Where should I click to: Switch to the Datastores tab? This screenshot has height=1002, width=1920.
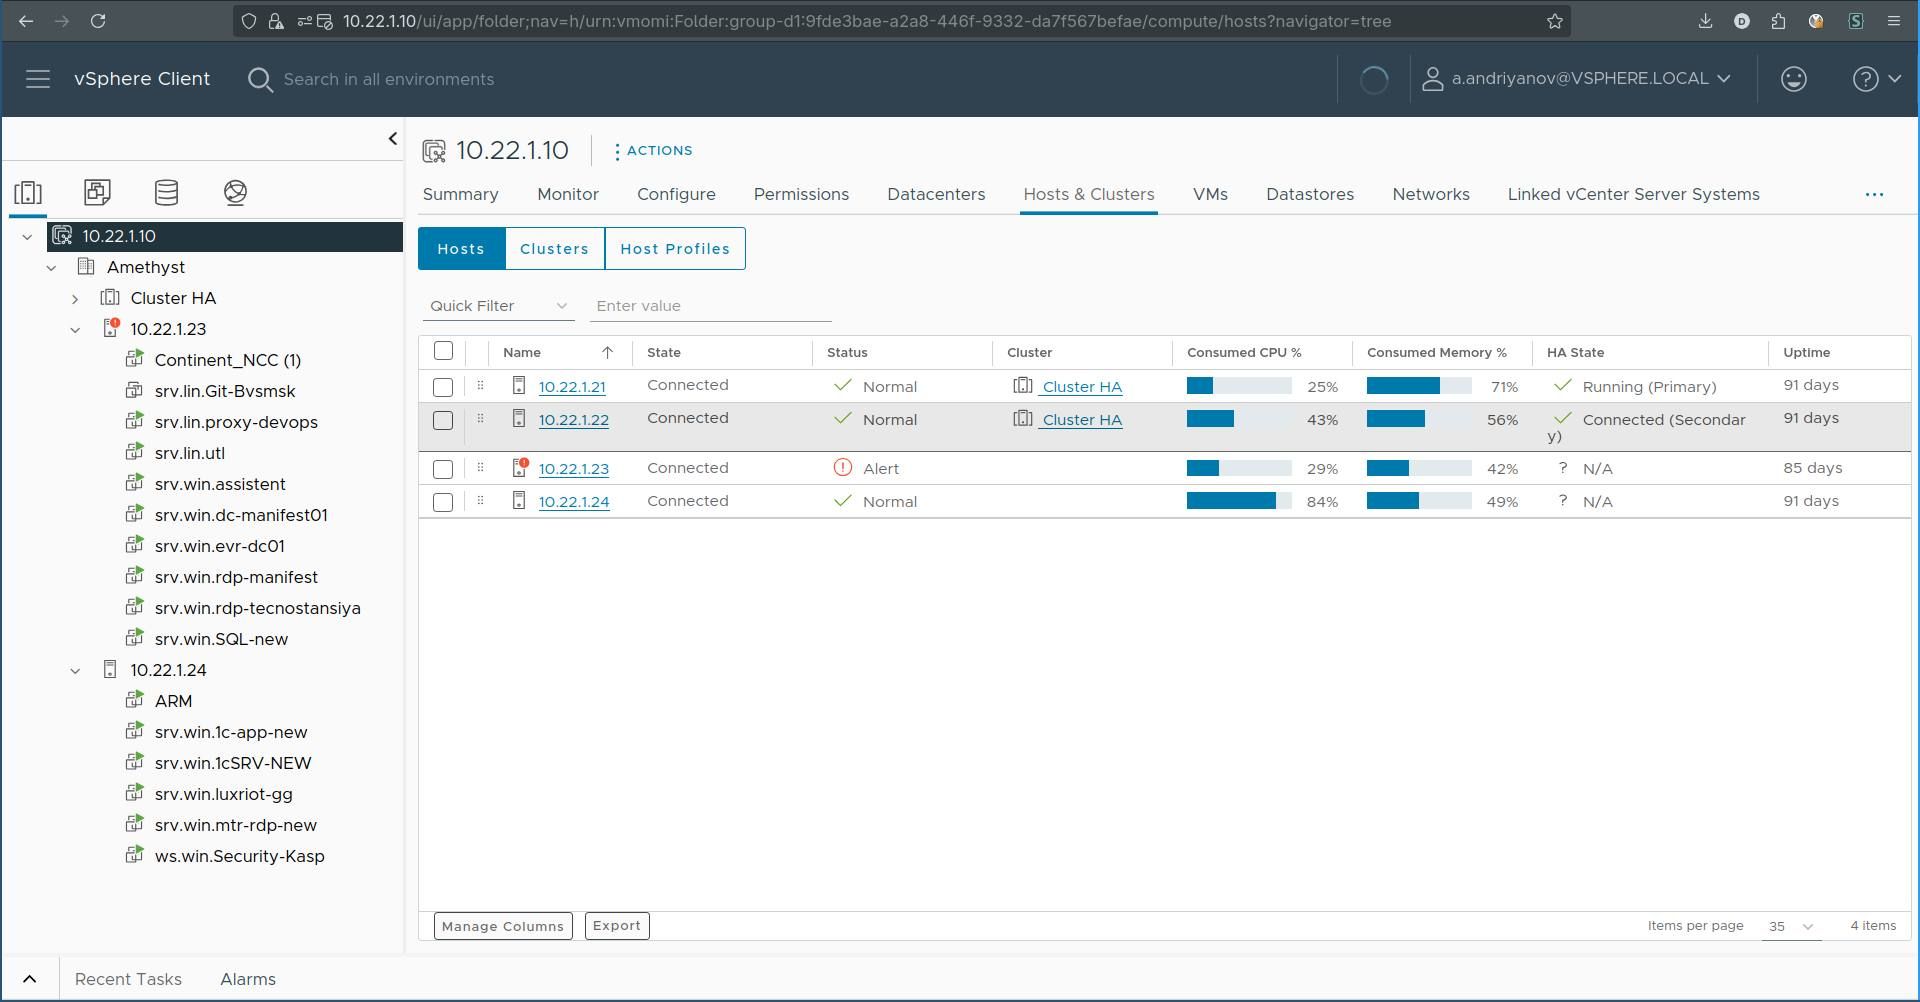tap(1309, 194)
